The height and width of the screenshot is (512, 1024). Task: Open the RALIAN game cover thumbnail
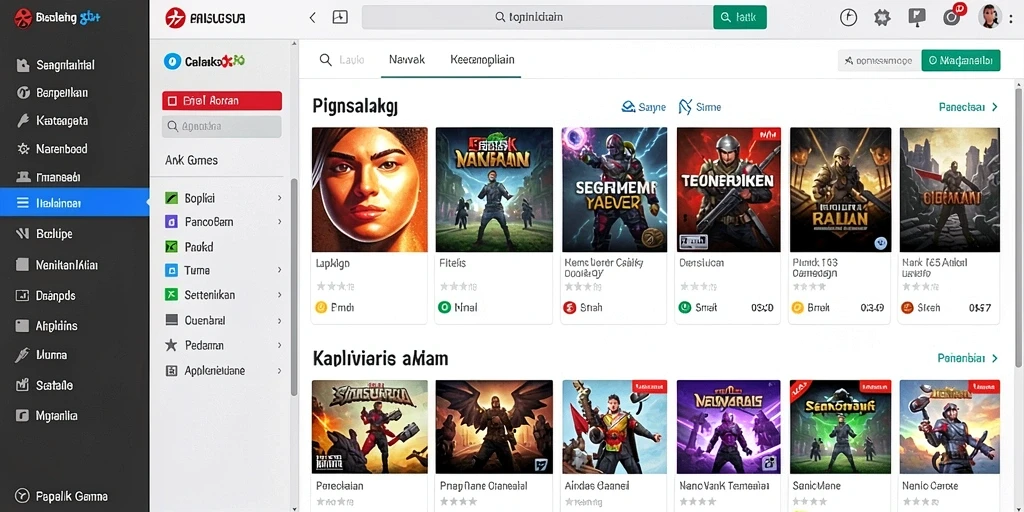tap(840, 189)
